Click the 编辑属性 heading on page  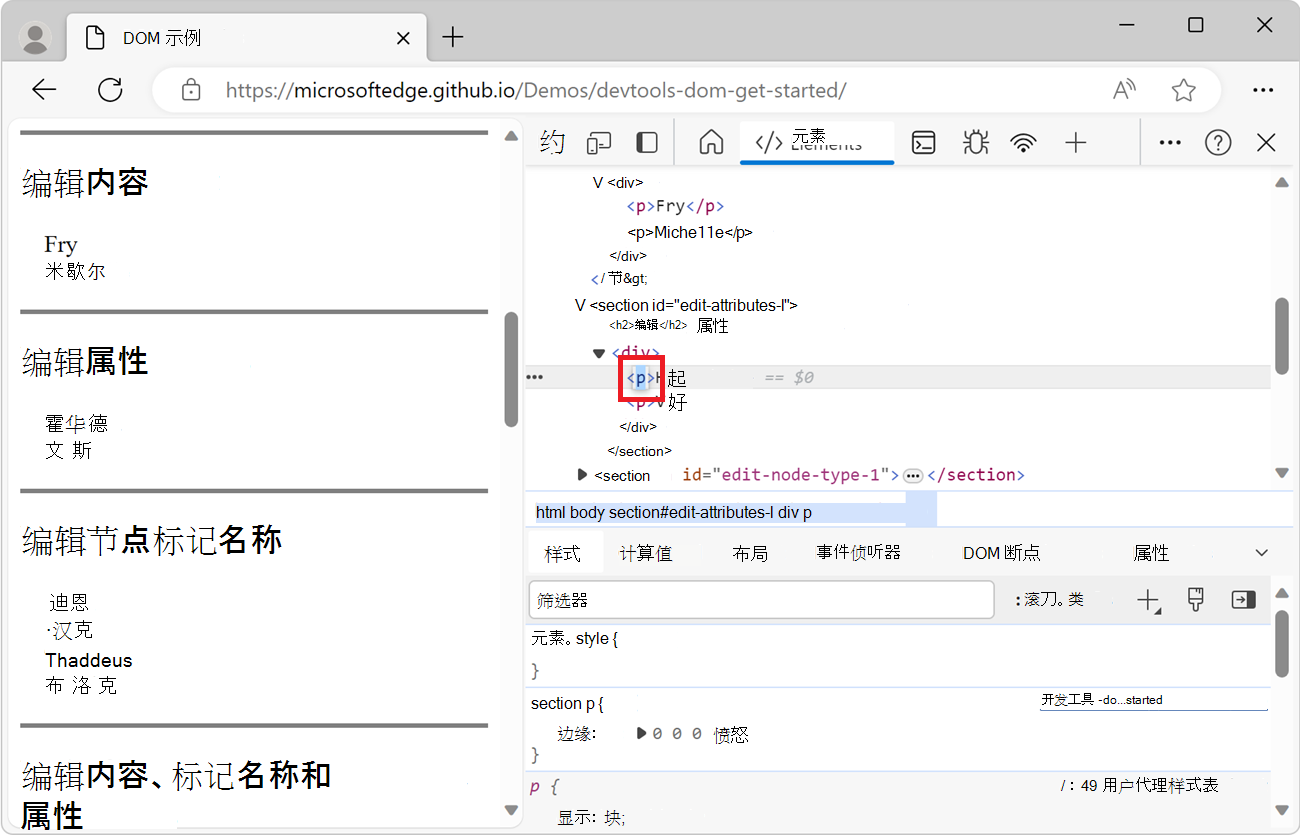[85, 361]
